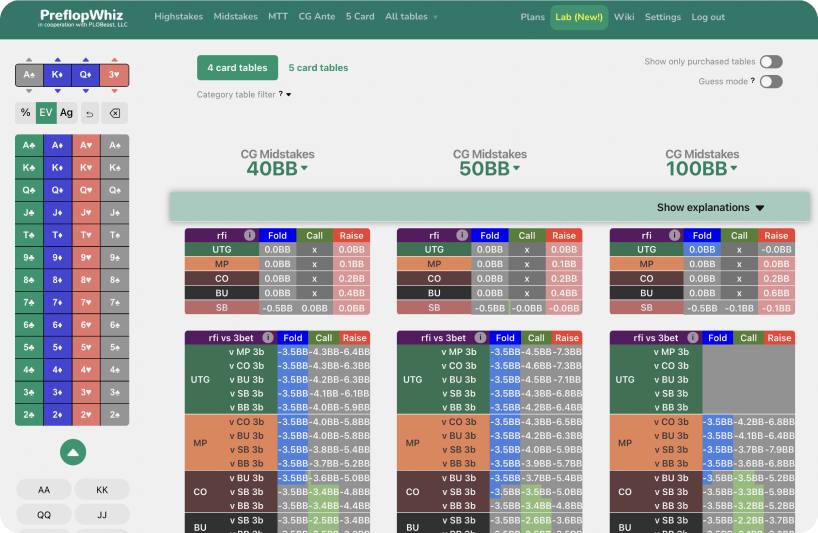Click the undo icon in the hand selector
The width and height of the screenshot is (818, 533).
(90, 113)
